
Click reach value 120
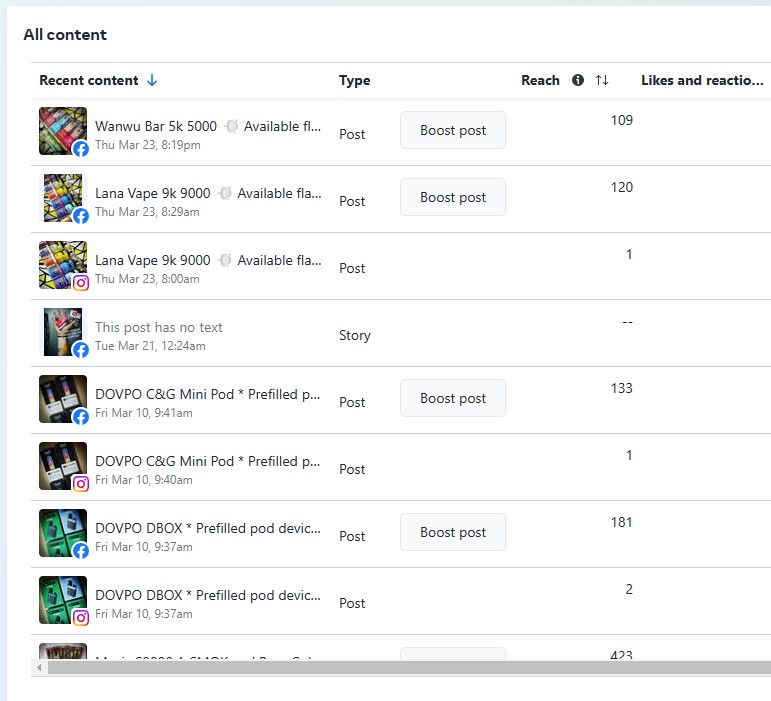pyautogui.click(x=622, y=187)
